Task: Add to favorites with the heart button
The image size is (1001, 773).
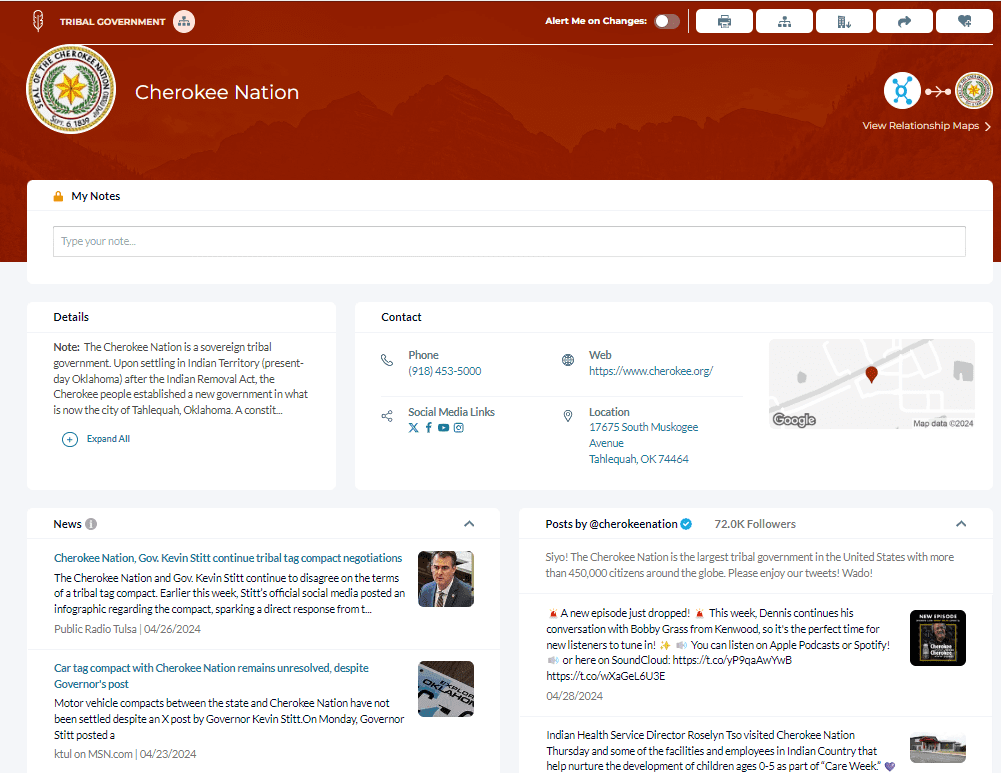Action: coord(964,21)
